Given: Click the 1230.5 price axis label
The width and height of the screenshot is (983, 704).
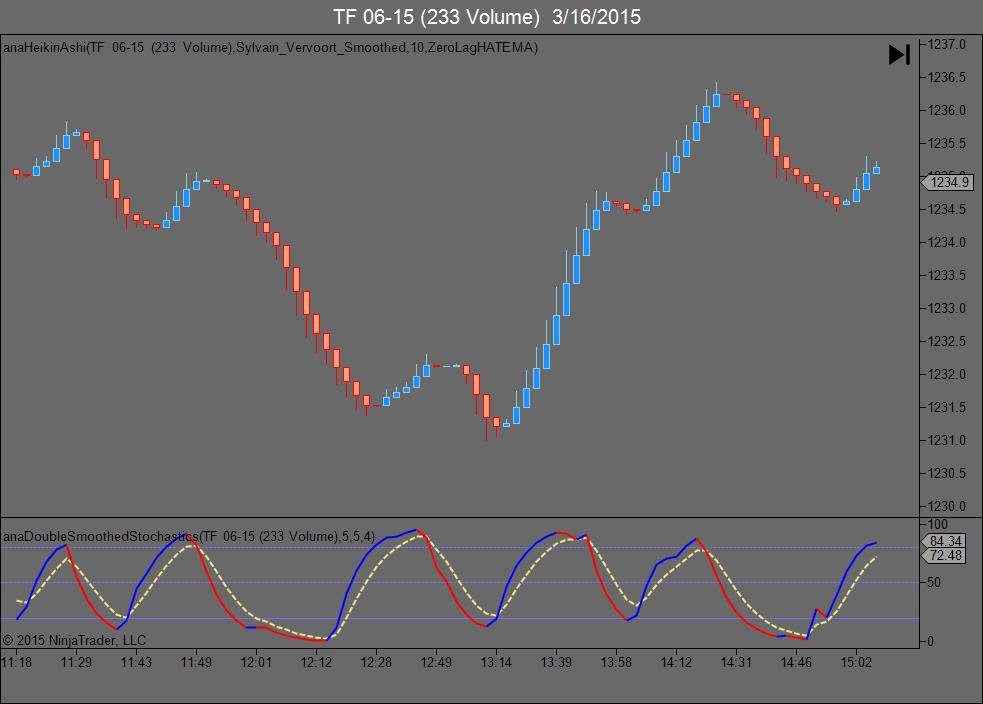Looking at the screenshot, I should [947, 473].
